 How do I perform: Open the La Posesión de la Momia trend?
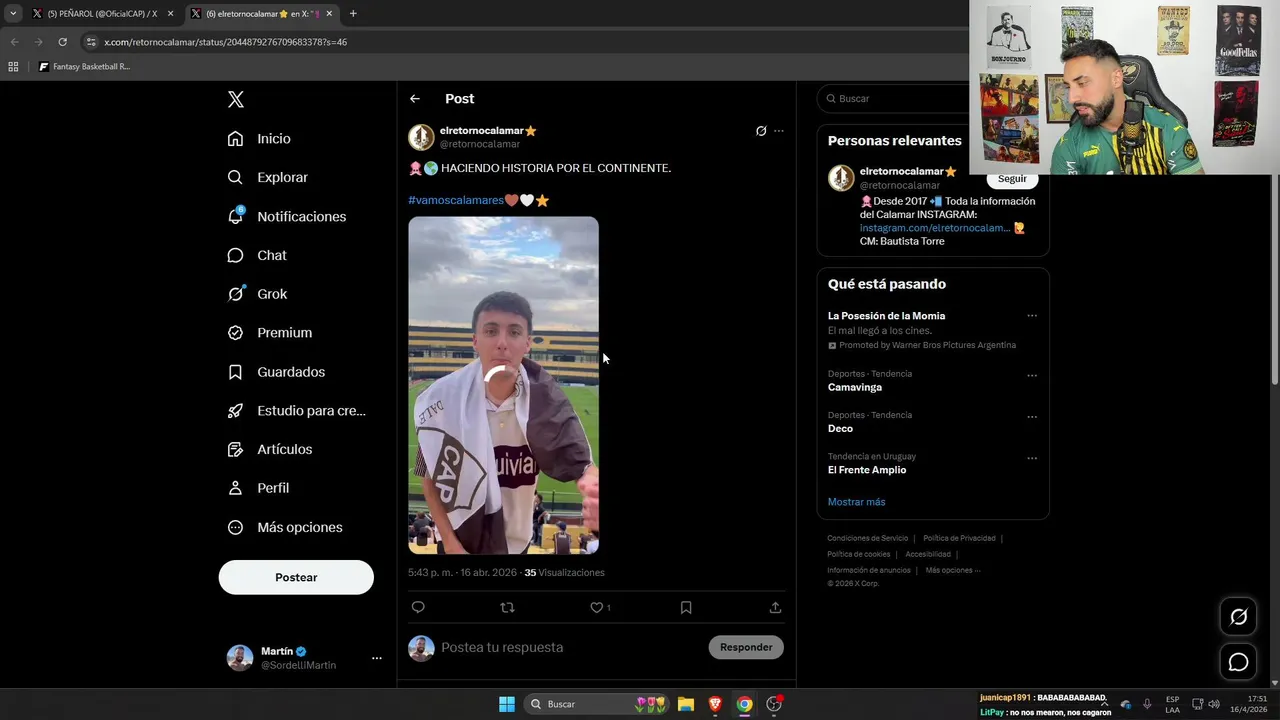tap(886, 316)
